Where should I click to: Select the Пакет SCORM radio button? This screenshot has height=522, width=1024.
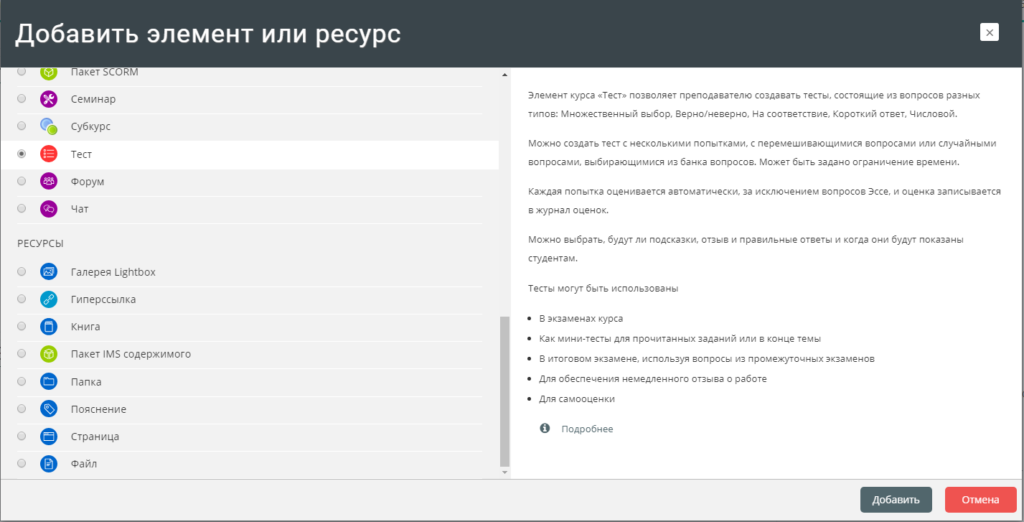(22, 71)
